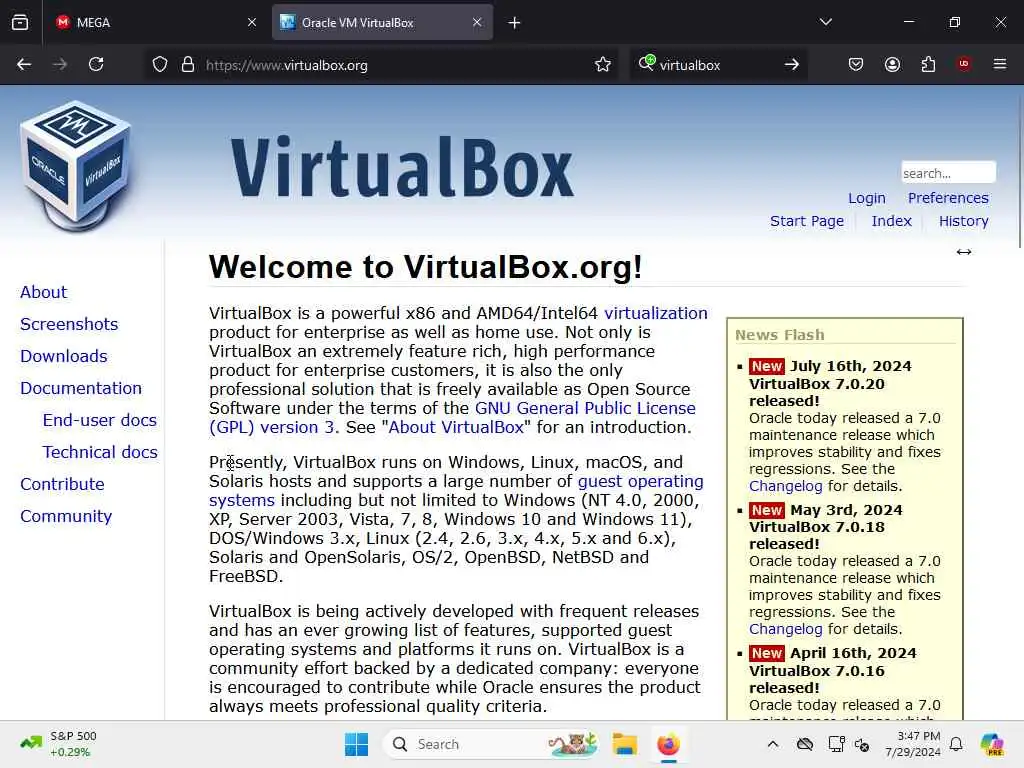Save page to Pocket
Screen dimensions: 1024x768
click(856, 64)
